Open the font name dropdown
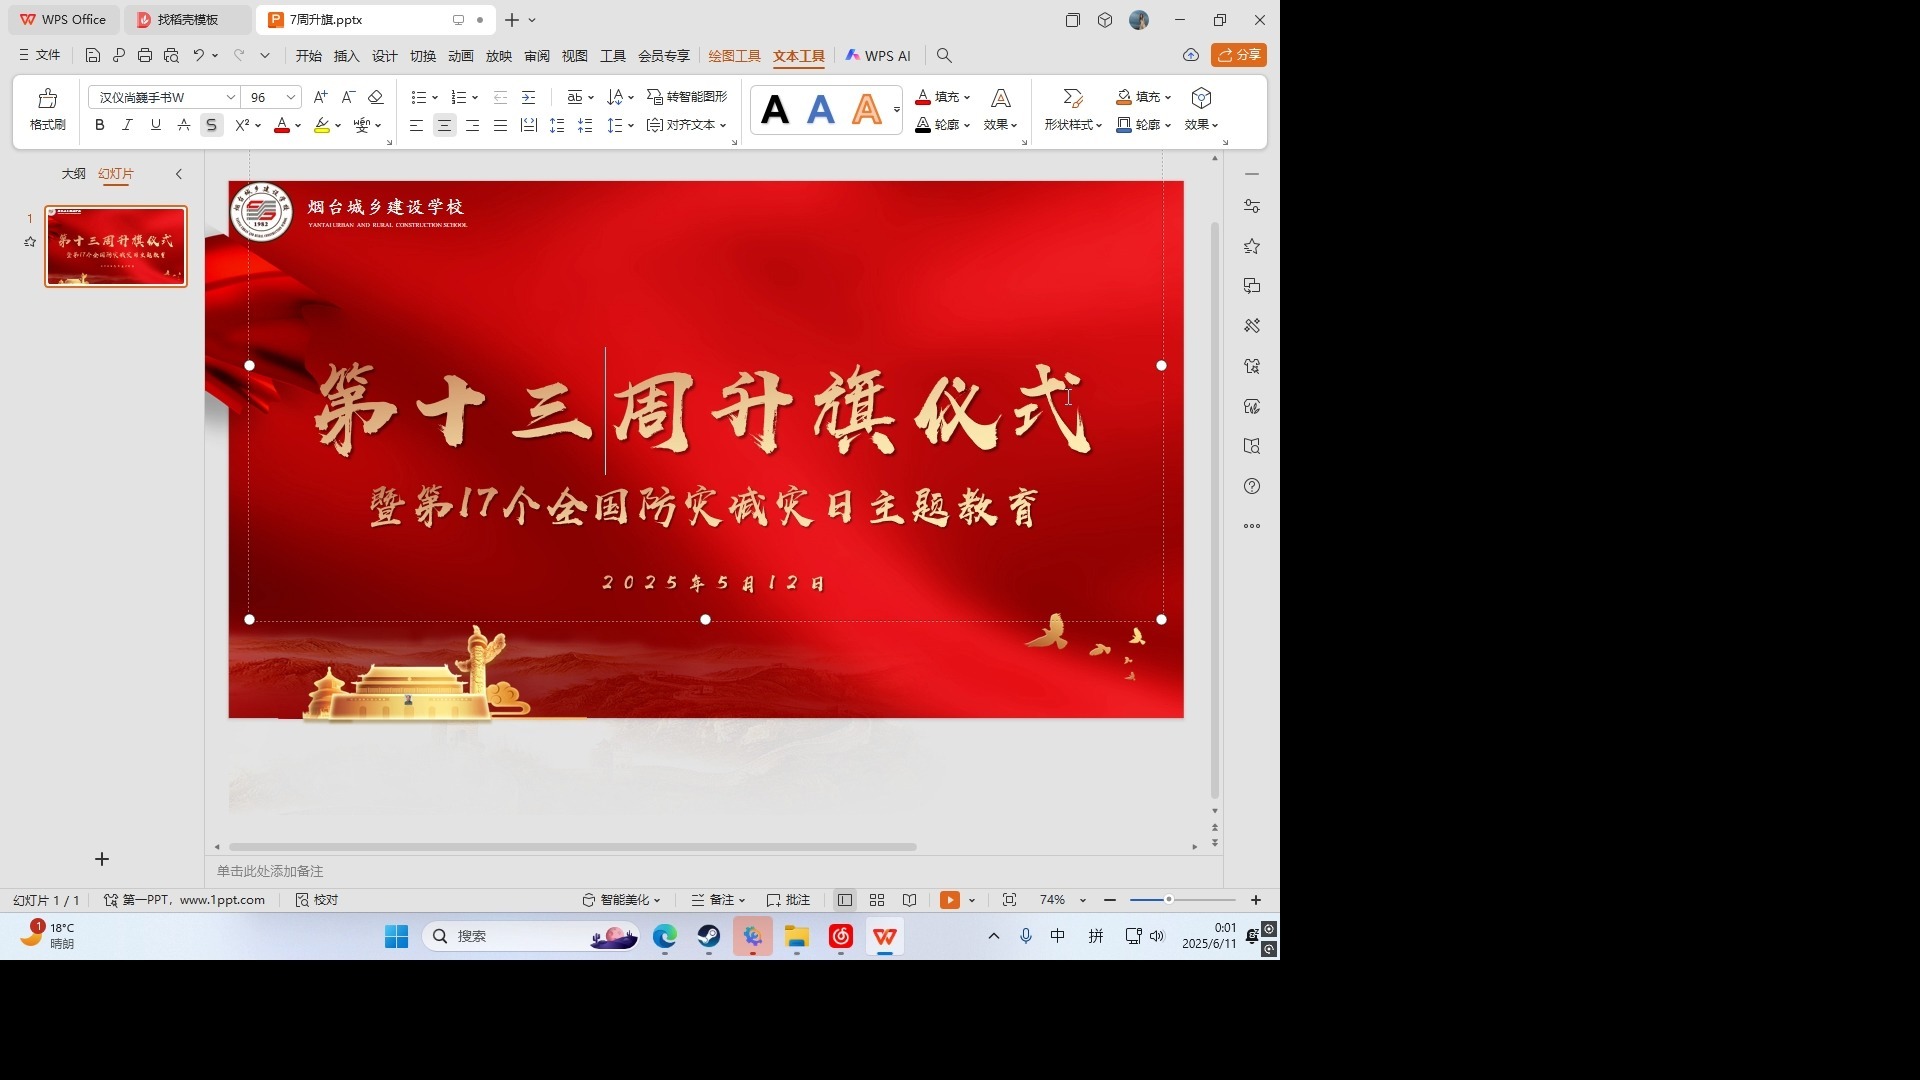Screen dimensions: 1920x1080 pyautogui.click(x=230, y=97)
